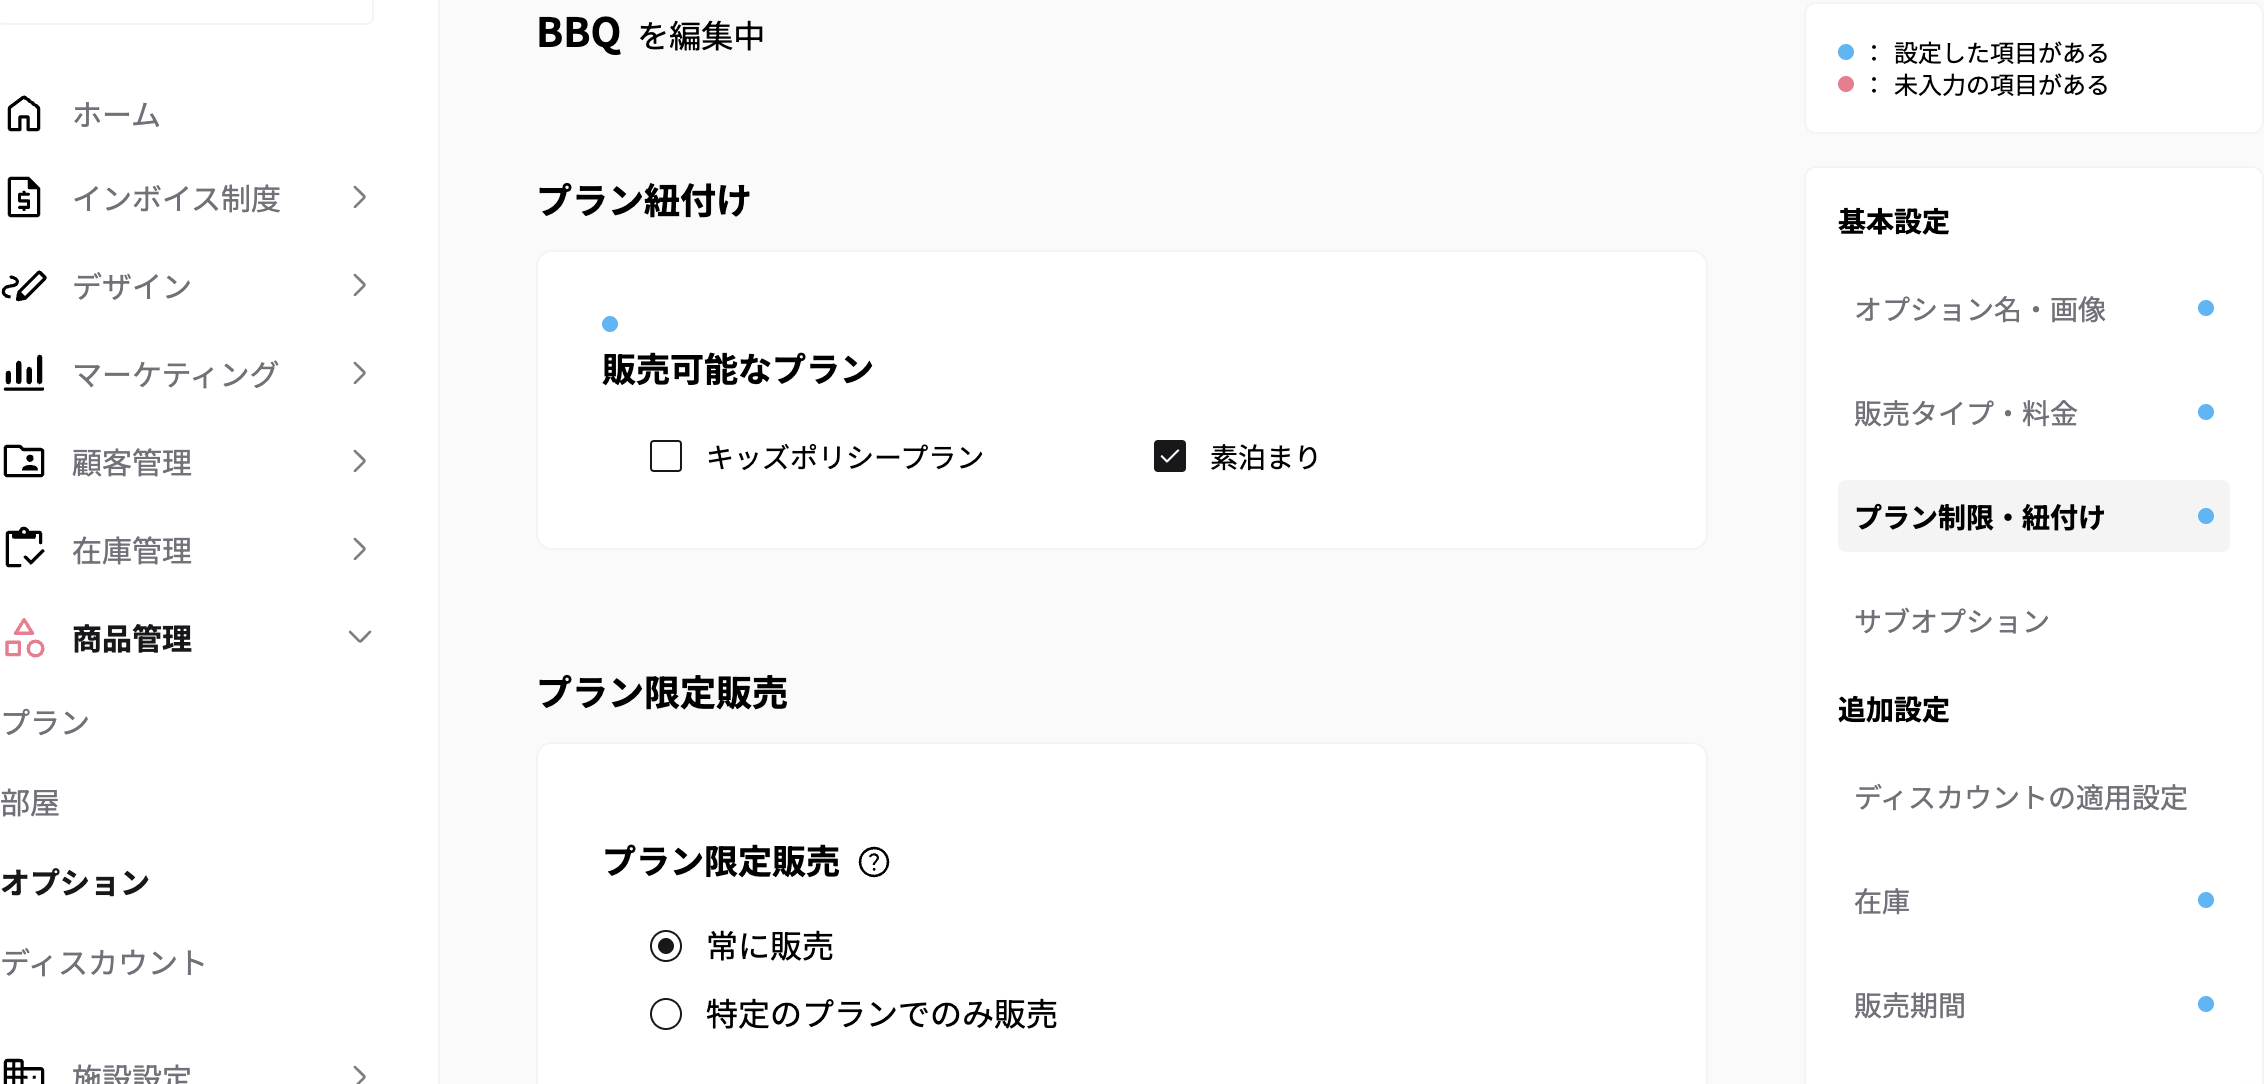Image resolution: width=2264 pixels, height=1084 pixels.
Task: Open the 施設設定 building icon
Action: tap(24, 1072)
